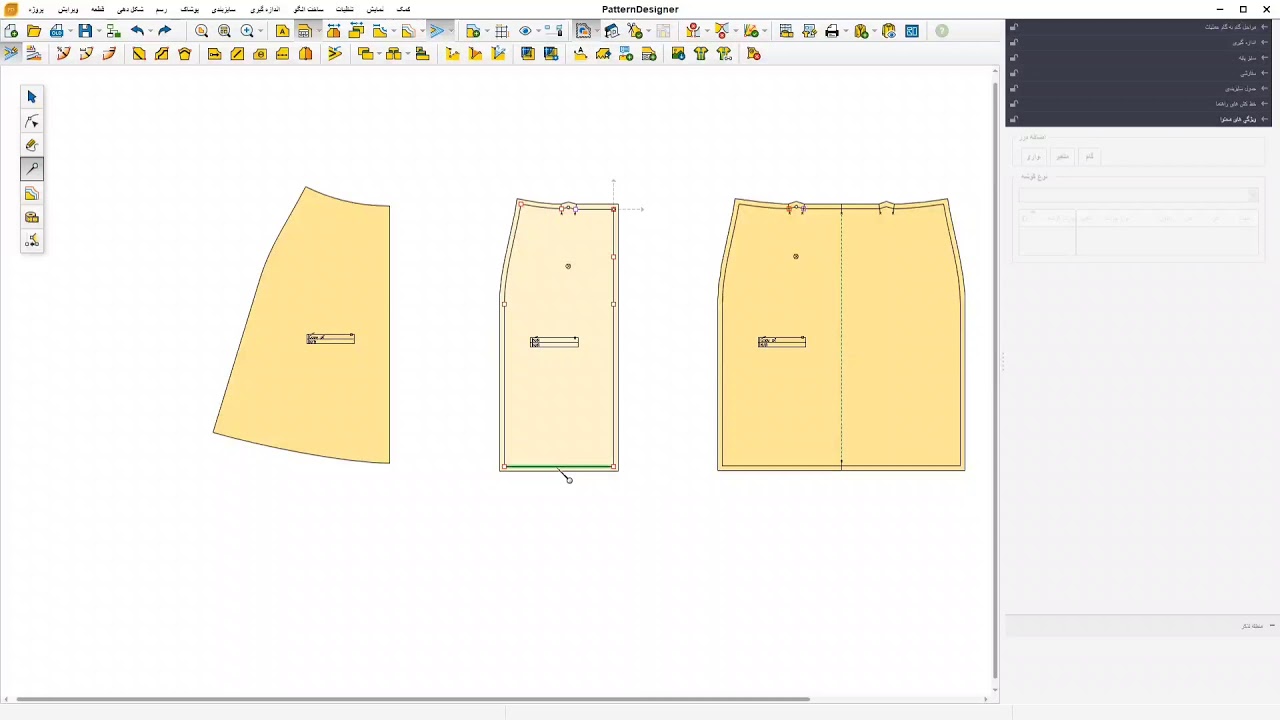Select the point edit tool below the pointer
1280x720 pixels.
(32, 121)
